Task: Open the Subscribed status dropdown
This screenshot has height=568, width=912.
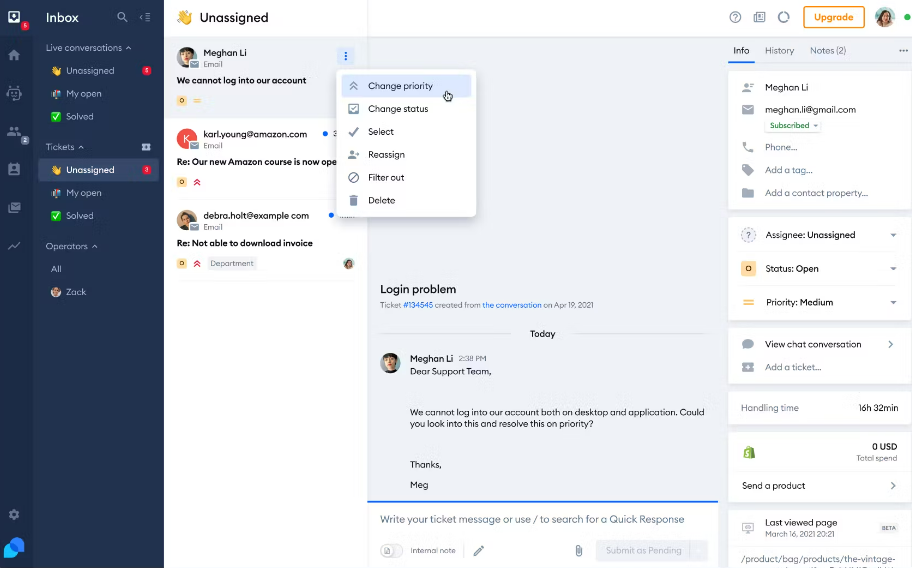Action: (793, 126)
